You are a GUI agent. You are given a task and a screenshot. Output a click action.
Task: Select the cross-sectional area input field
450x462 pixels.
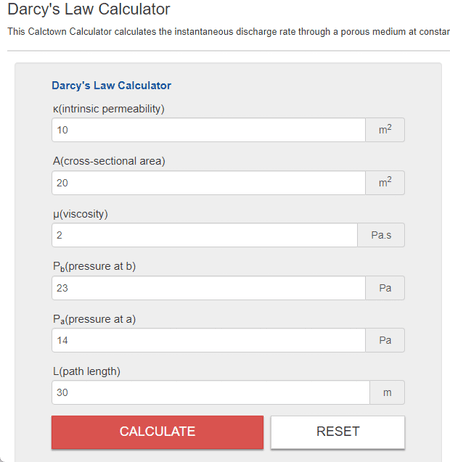pos(209,183)
